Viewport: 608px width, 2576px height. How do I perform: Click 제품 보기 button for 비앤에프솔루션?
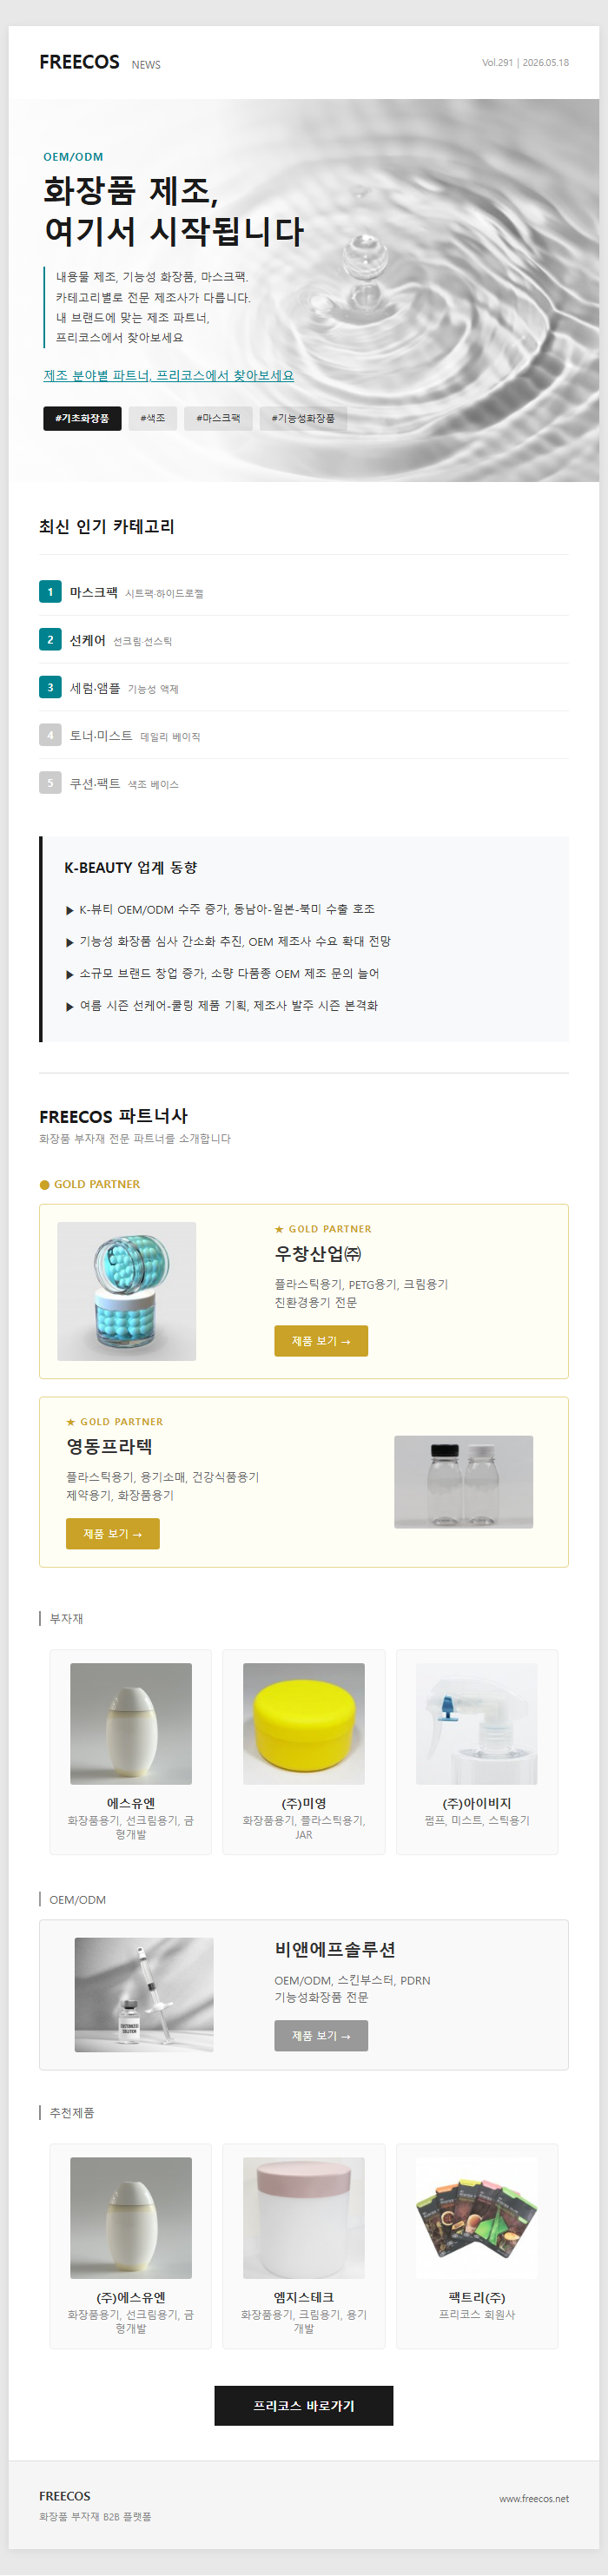[321, 2036]
